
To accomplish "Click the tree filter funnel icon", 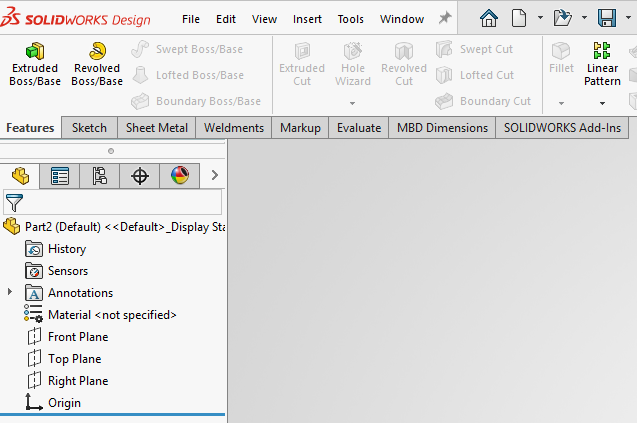I will (14, 202).
